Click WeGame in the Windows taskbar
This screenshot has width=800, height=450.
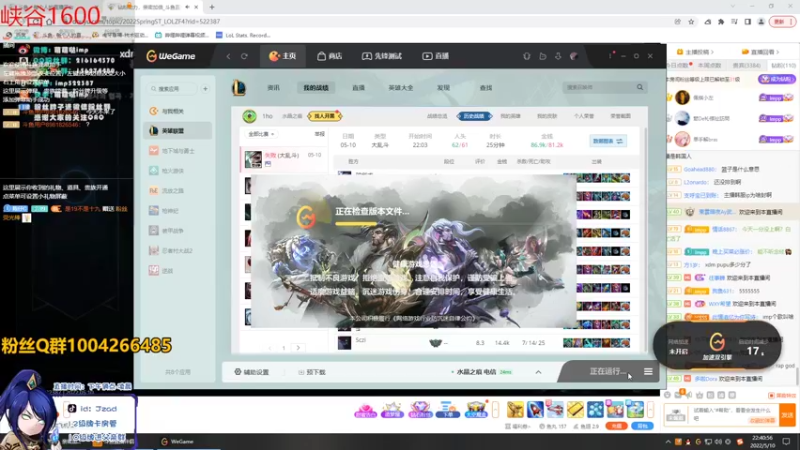(x=178, y=442)
